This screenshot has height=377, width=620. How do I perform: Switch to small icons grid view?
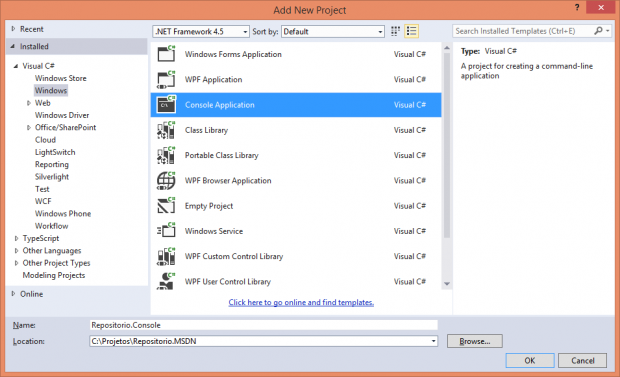click(x=395, y=31)
